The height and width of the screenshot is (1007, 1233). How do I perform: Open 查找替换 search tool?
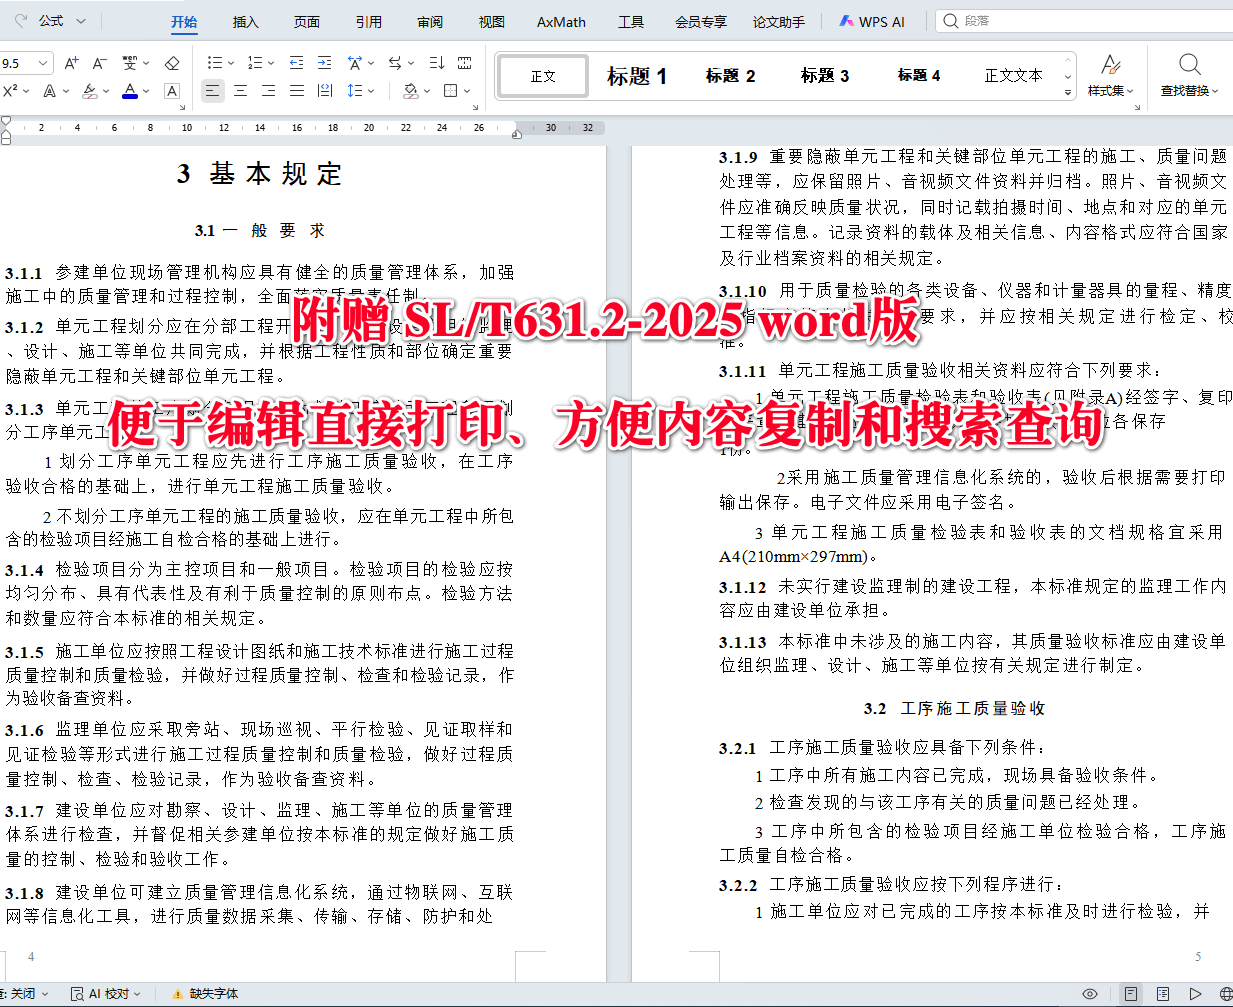[x=1189, y=76]
